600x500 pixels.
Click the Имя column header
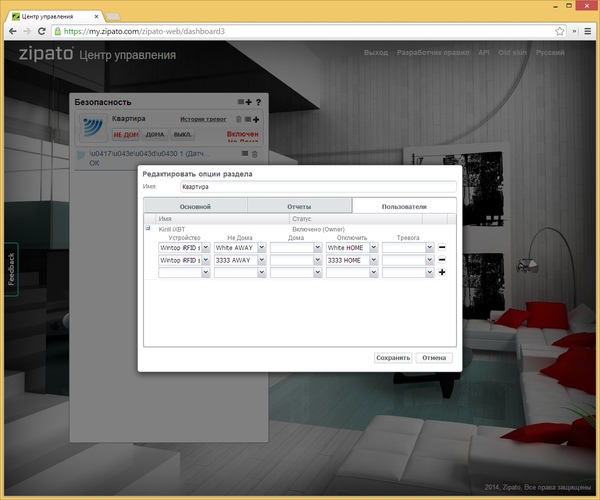click(x=222, y=219)
